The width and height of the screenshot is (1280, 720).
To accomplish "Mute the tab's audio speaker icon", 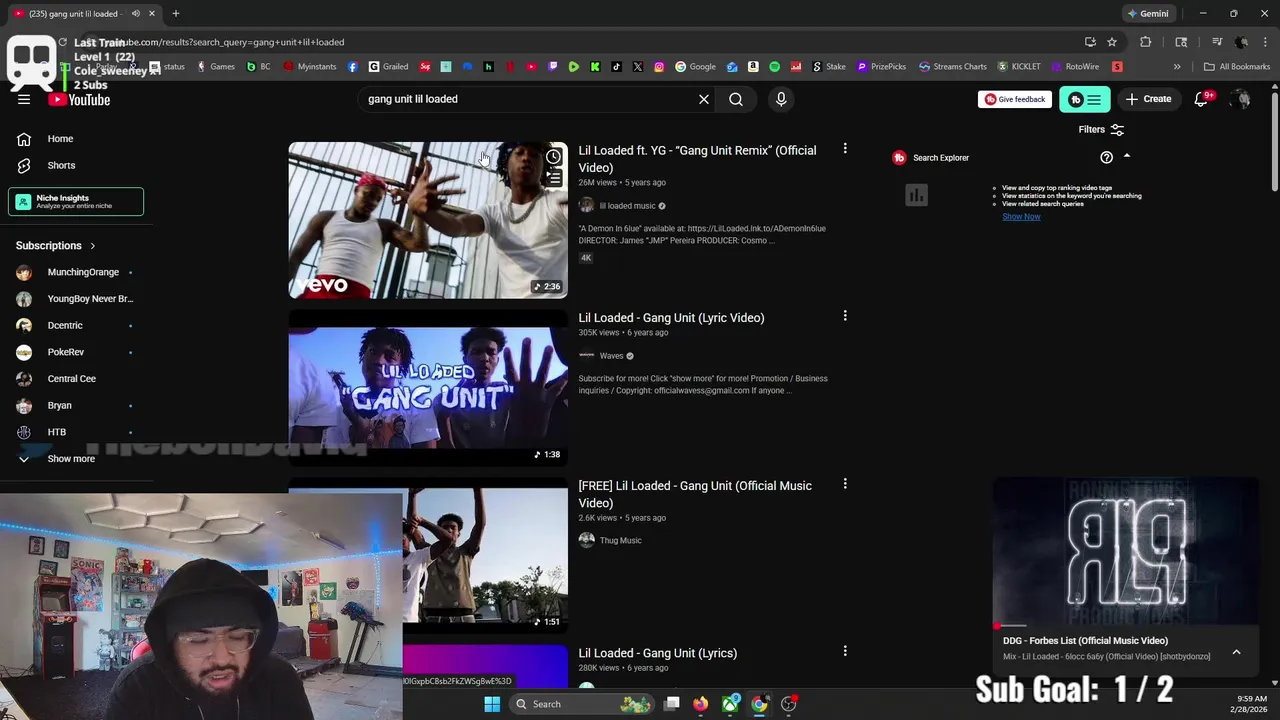I will pos(136,14).
